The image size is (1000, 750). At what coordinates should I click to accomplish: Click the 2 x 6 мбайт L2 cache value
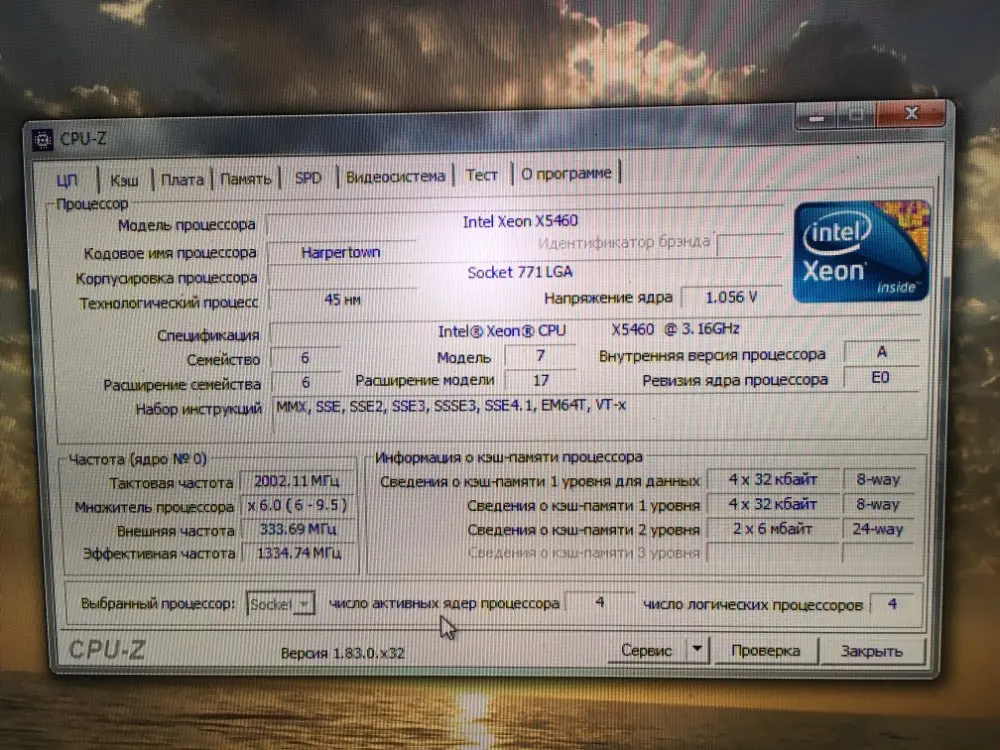[773, 529]
